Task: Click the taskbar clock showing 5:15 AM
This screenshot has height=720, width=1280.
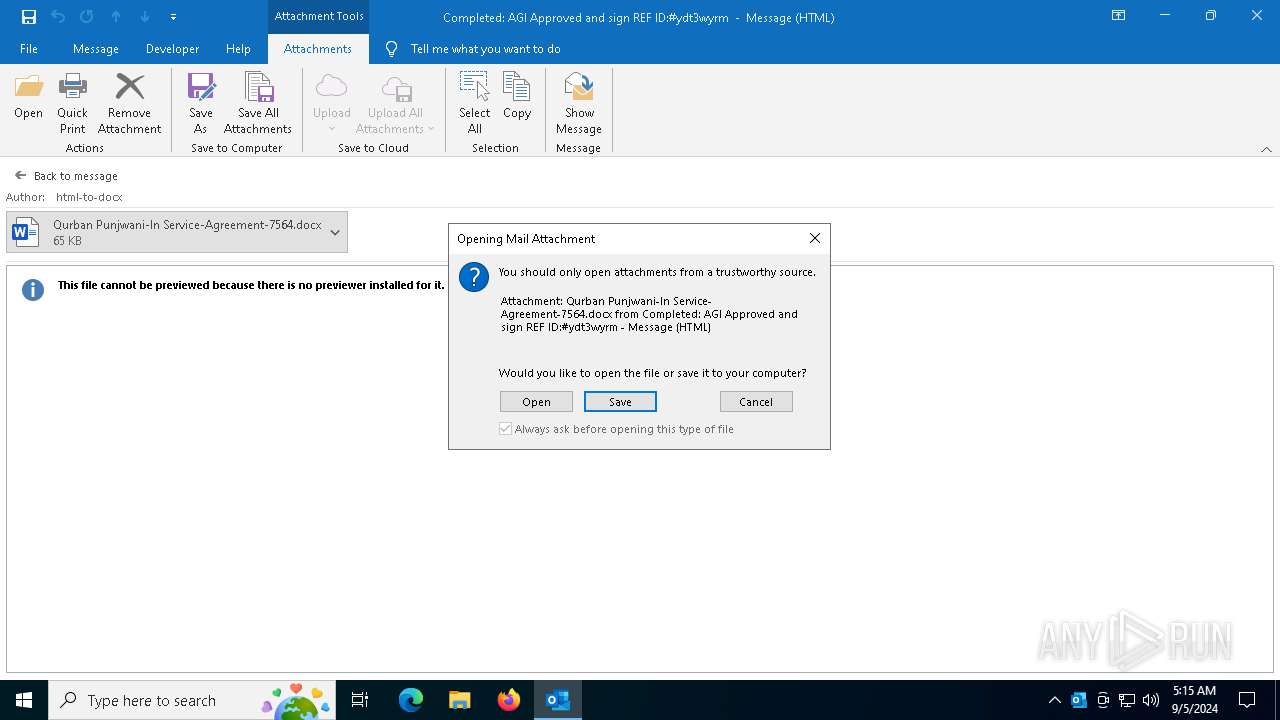Action: [x=1194, y=700]
